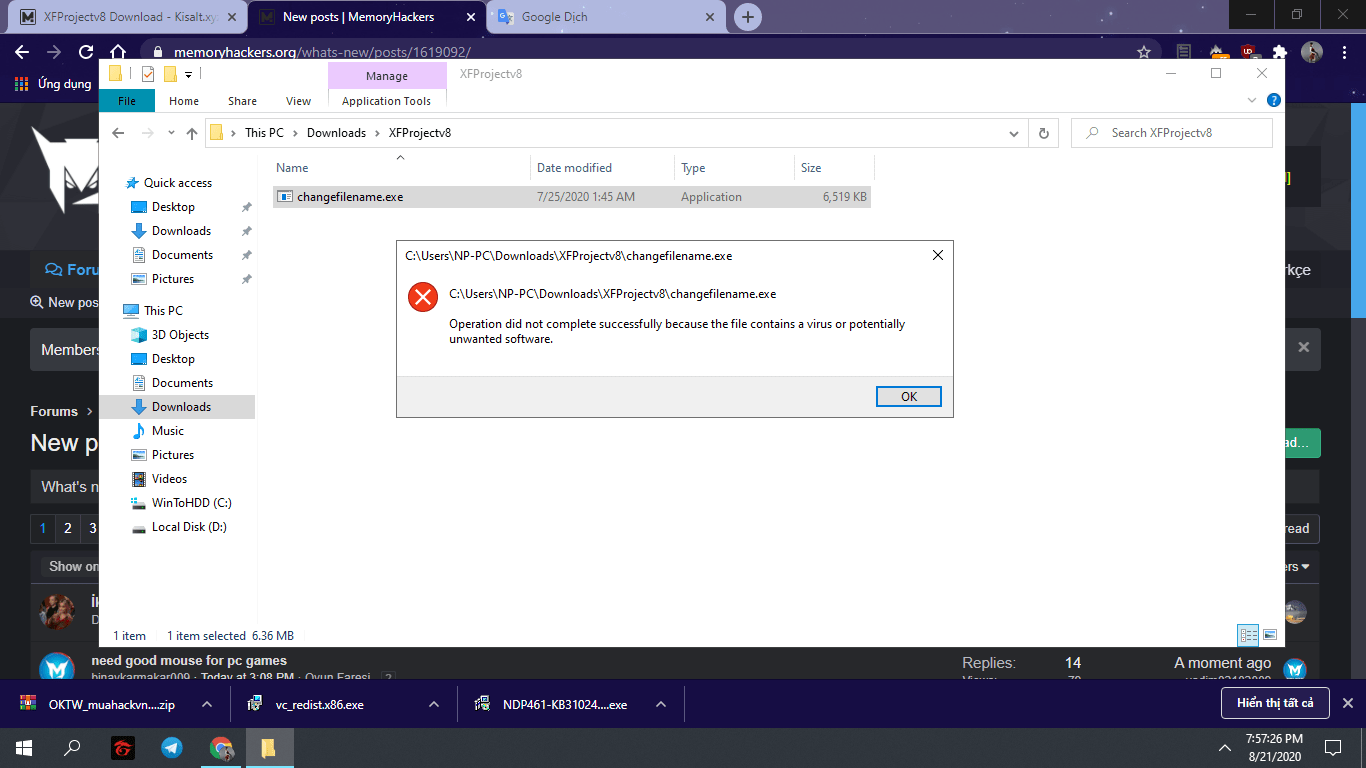Image resolution: width=1366 pixels, height=768 pixels.
Task: Click the Manage contextual tab
Action: [x=387, y=76]
